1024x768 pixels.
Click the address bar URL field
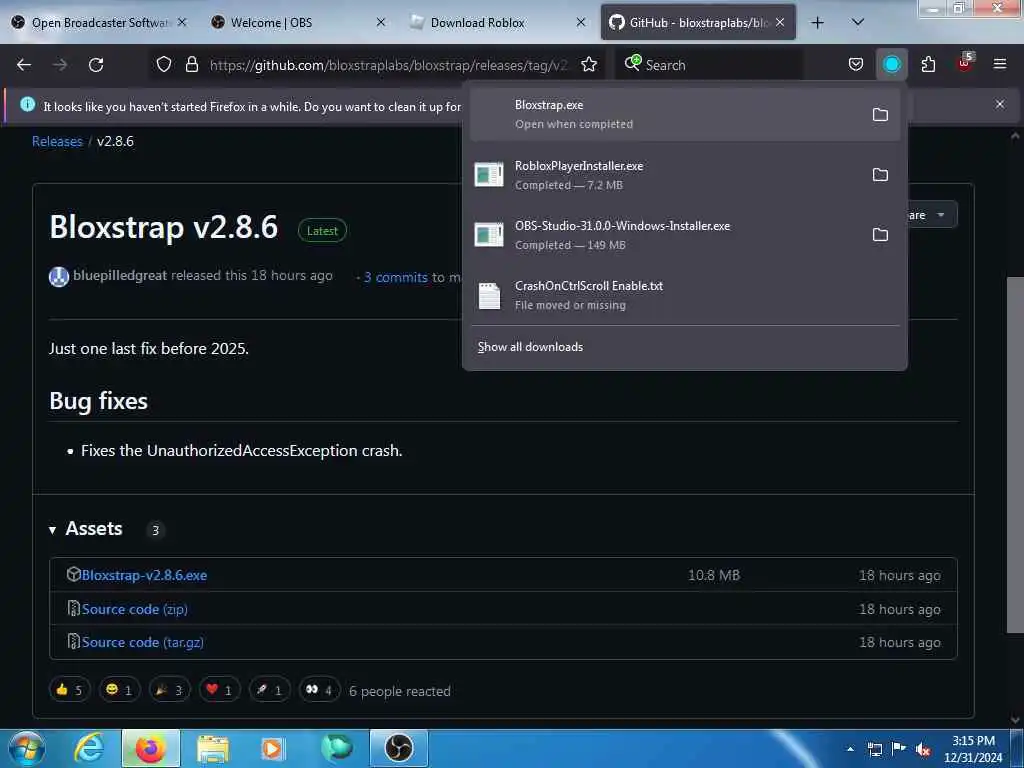coord(389,65)
